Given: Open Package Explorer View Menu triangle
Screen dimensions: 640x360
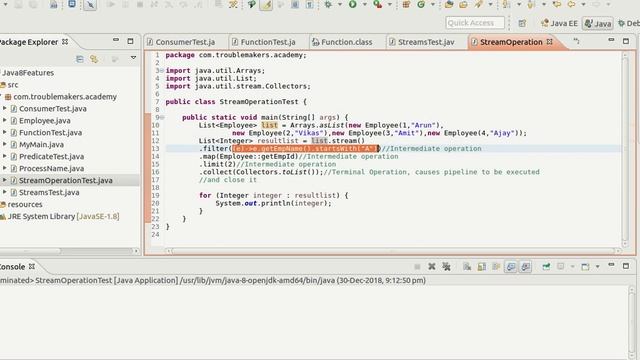Looking at the screenshot, I should tap(133, 58).
